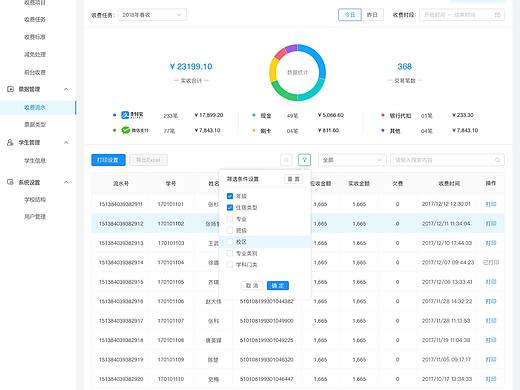Open the filter funnel icon button
520x390 pixels.
pyautogui.click(x=304, y=160)
